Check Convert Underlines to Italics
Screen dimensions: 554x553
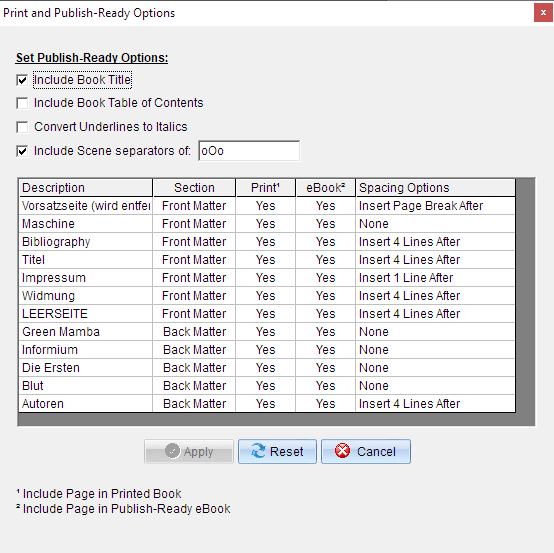[x=22, y=127]
